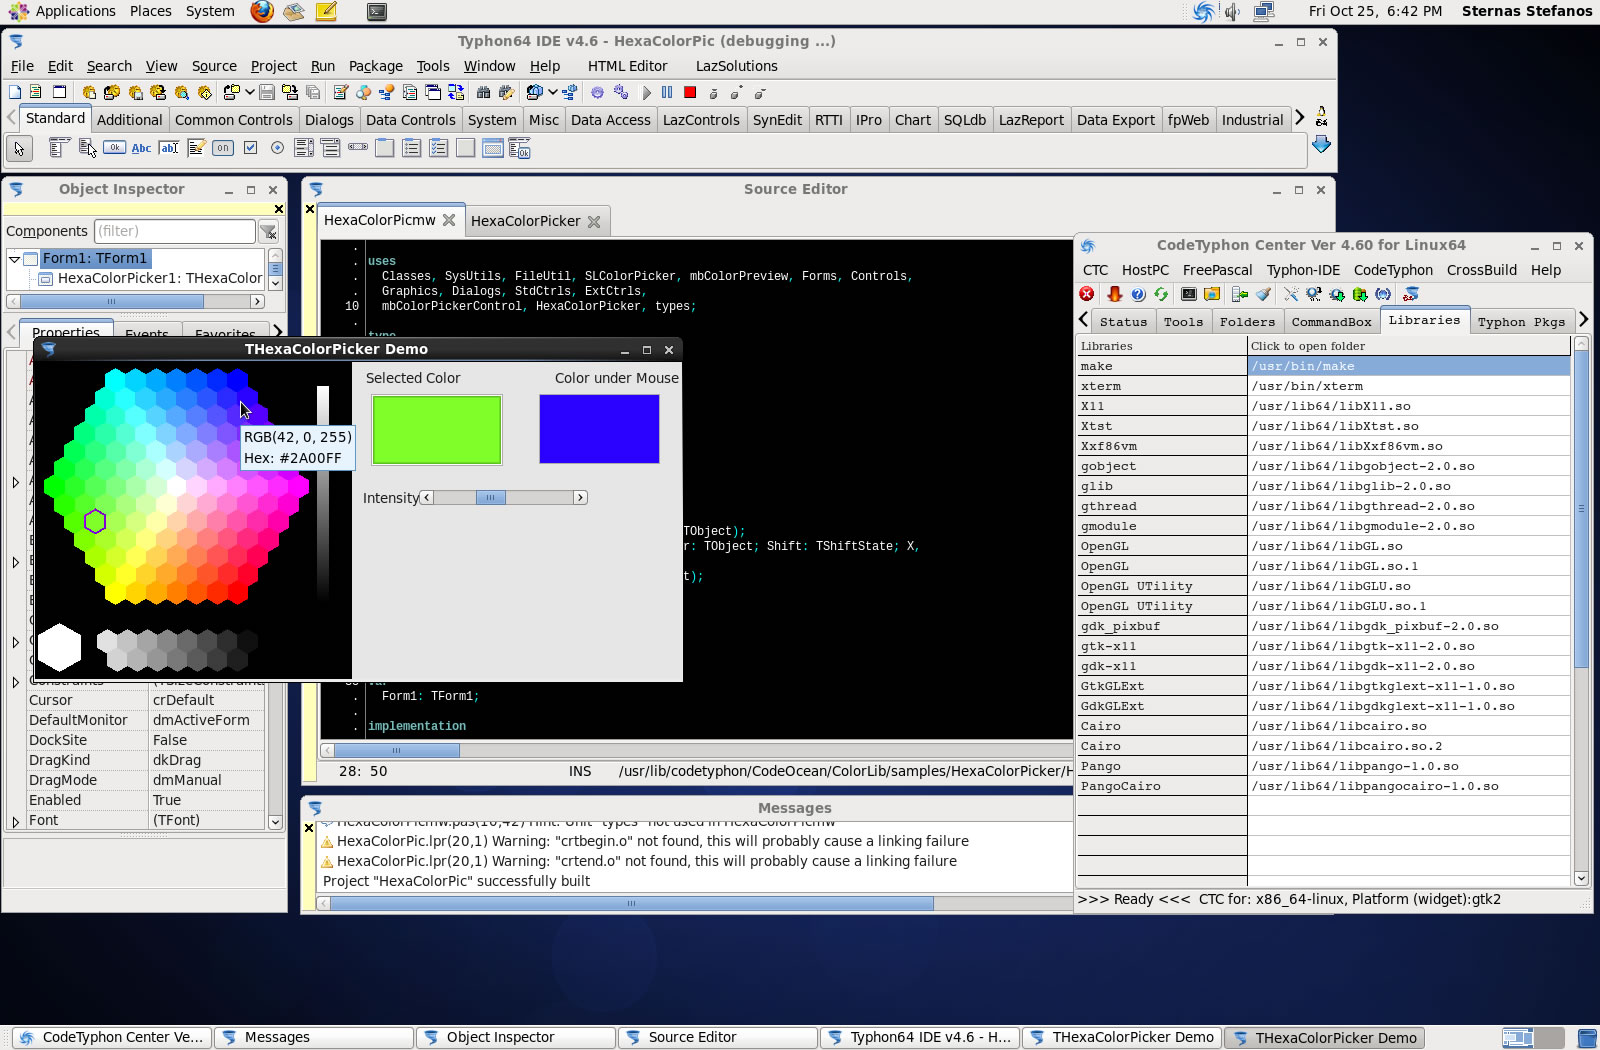Viewport: 1600px width, 1050px height.
Task: Click the LazSolutions menu entry
Action: (736, 66)
